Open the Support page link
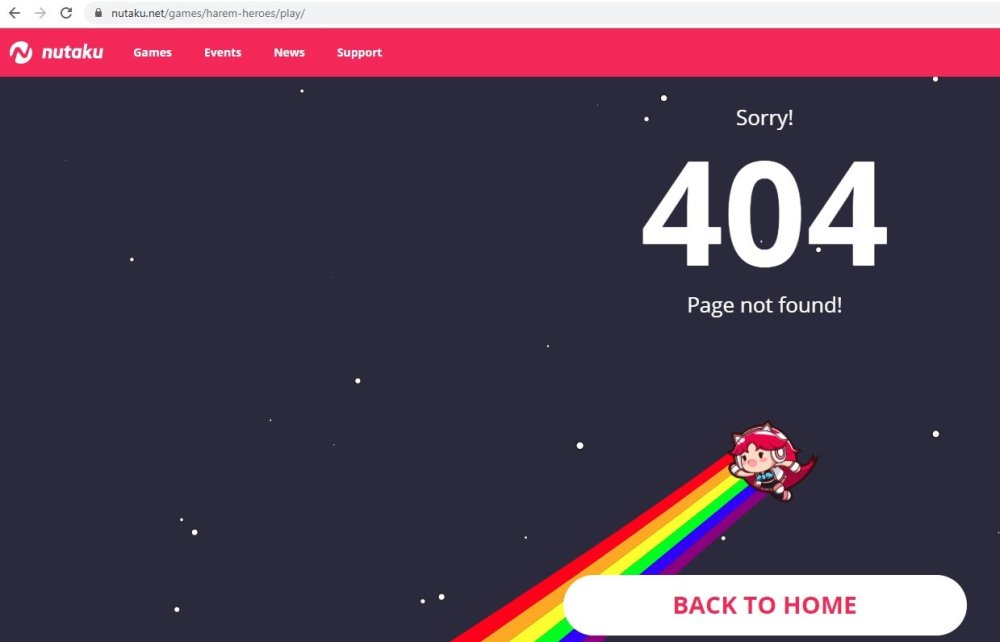The image size is (1000, 642). (x=359, y=52)
